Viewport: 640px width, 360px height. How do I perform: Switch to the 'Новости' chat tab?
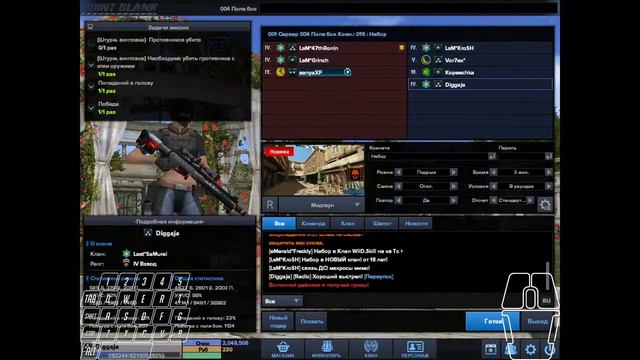click(416, 223)
